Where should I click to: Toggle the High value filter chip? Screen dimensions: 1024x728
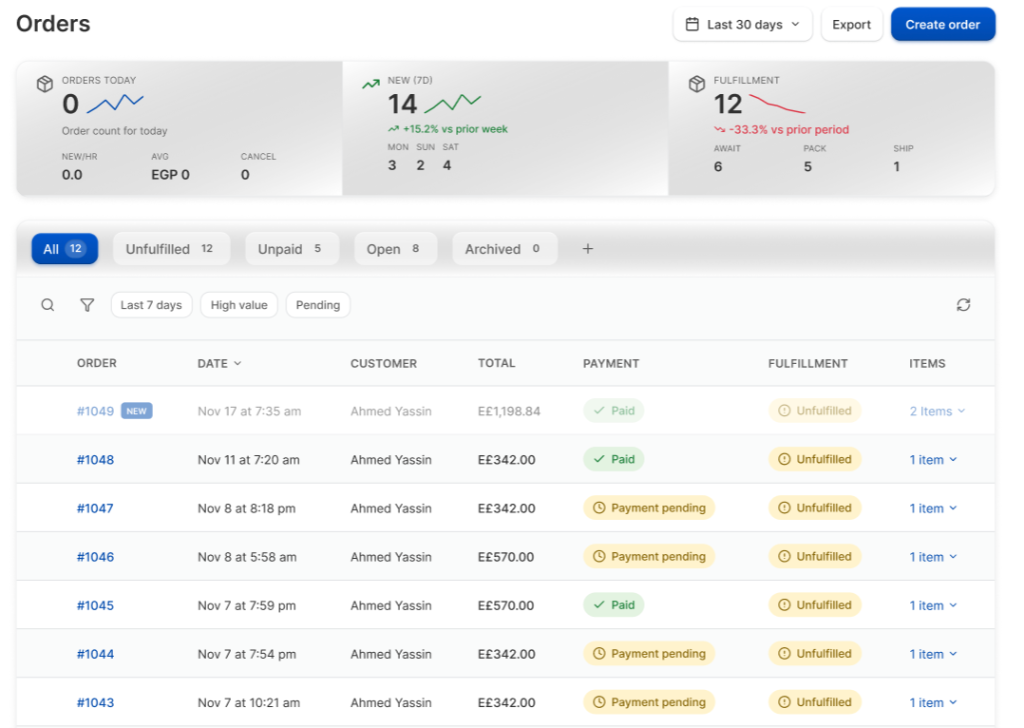point(238,304)
